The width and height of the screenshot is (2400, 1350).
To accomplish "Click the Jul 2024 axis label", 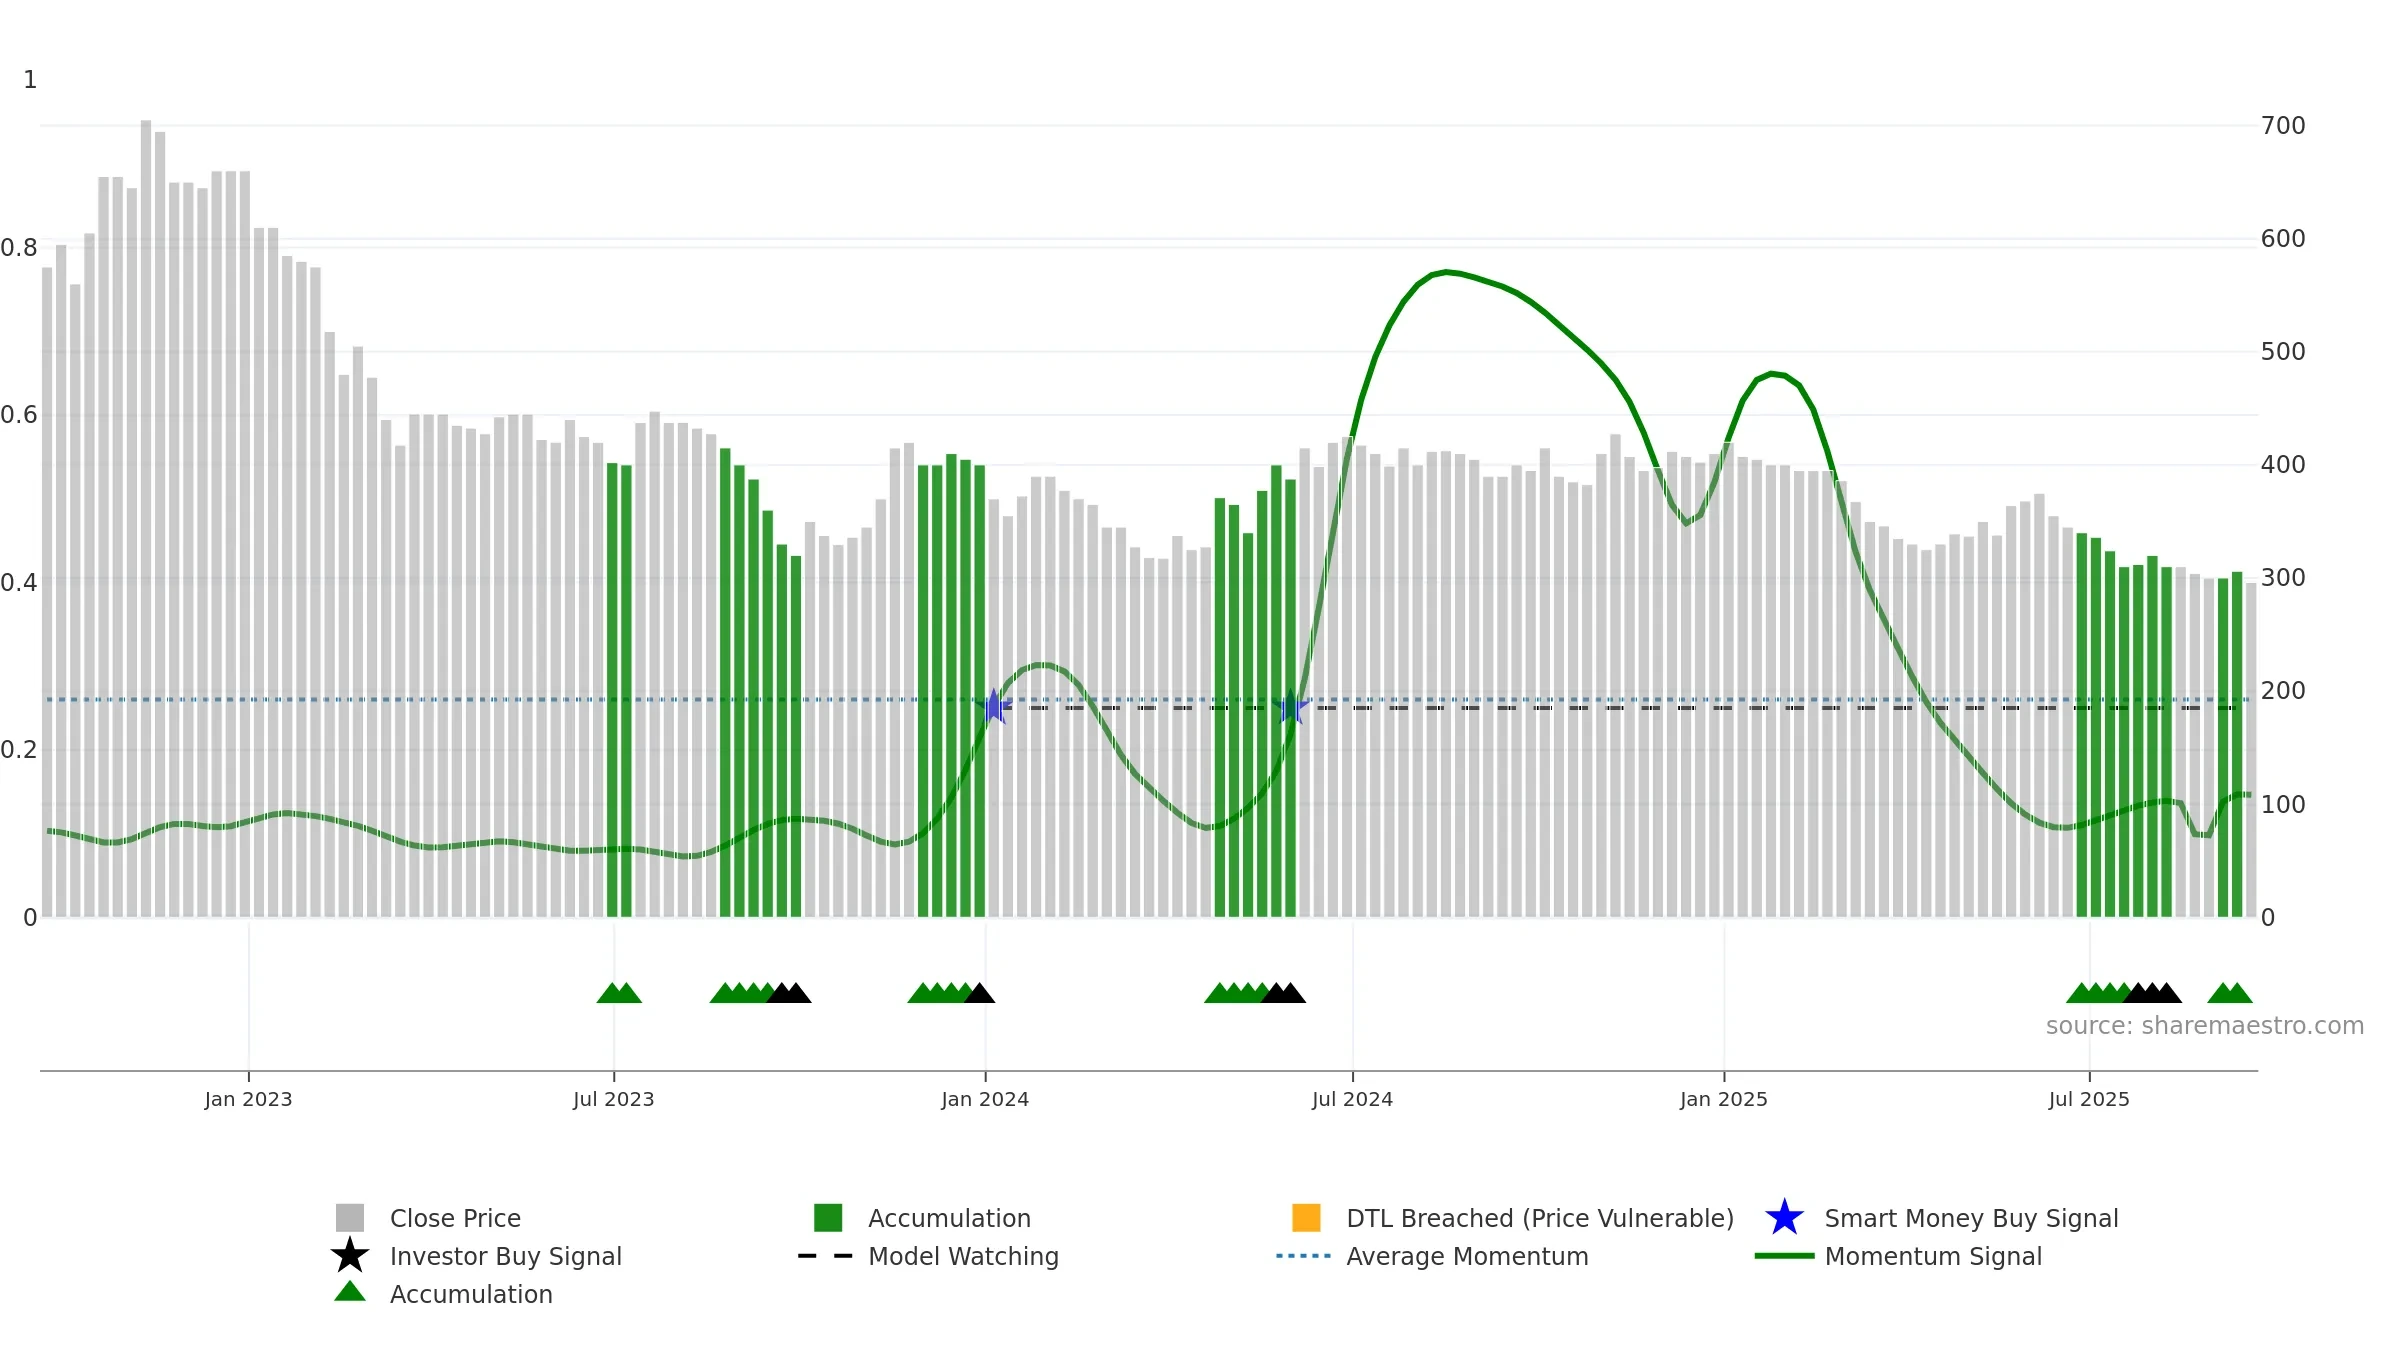I will coord(1352,1100).
